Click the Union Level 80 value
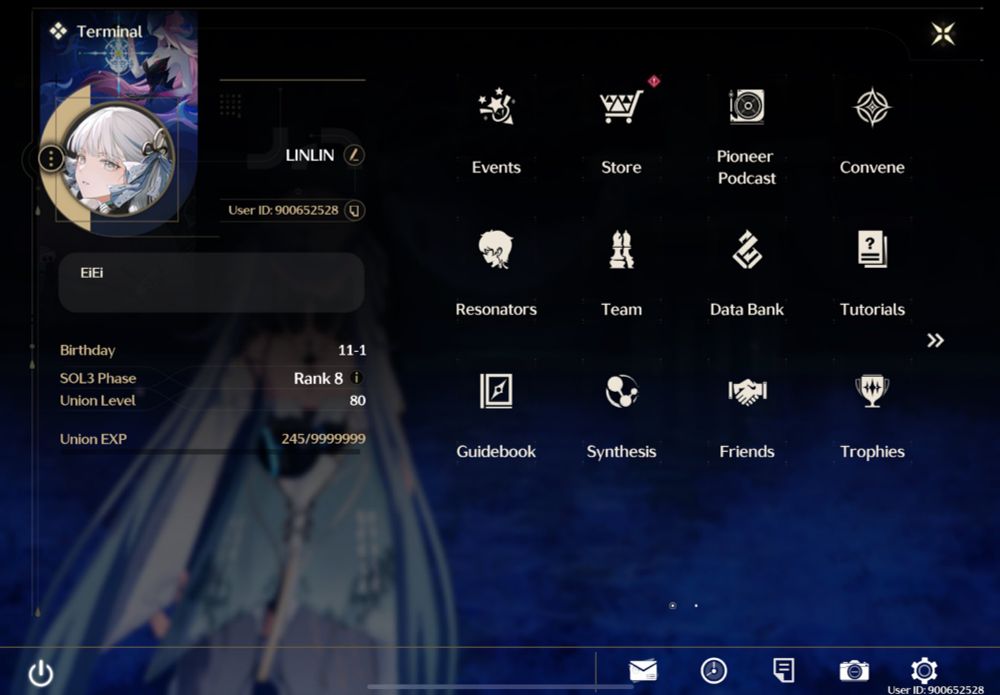Image resolution: width=1000 pixels, height=695 pixels. pos(357,400)
